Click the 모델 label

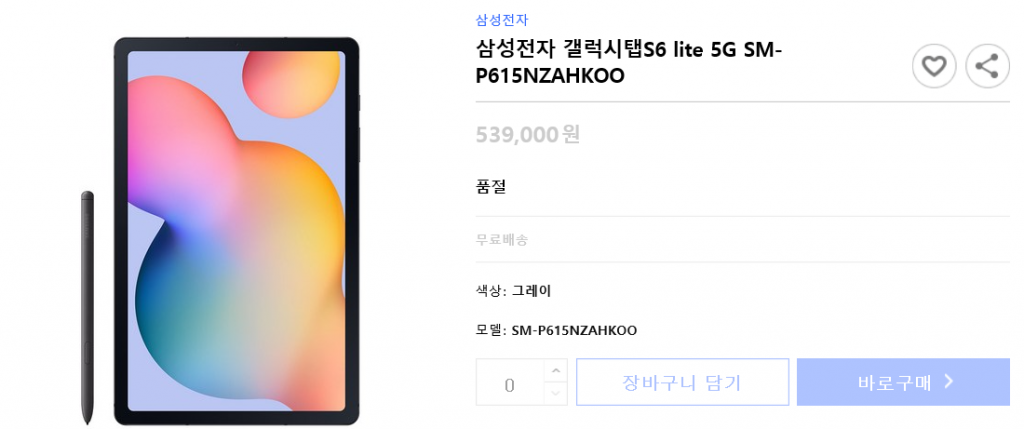(489, 330)
